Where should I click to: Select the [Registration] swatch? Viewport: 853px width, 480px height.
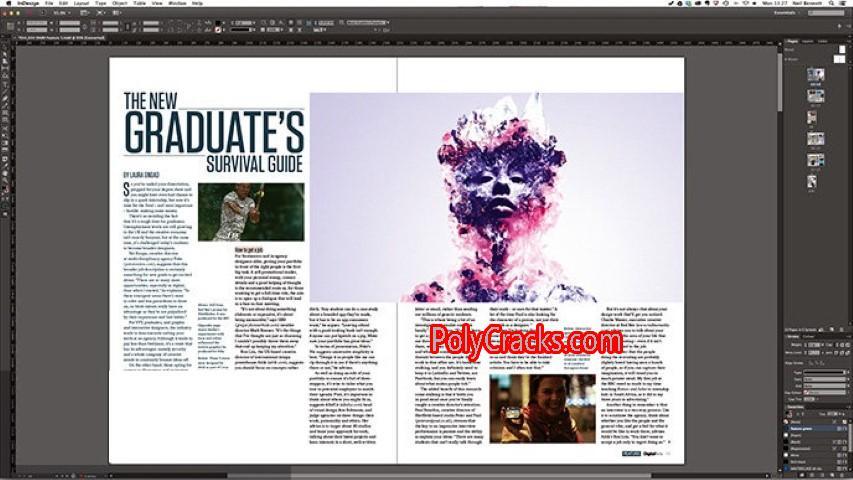click(814, 448)
